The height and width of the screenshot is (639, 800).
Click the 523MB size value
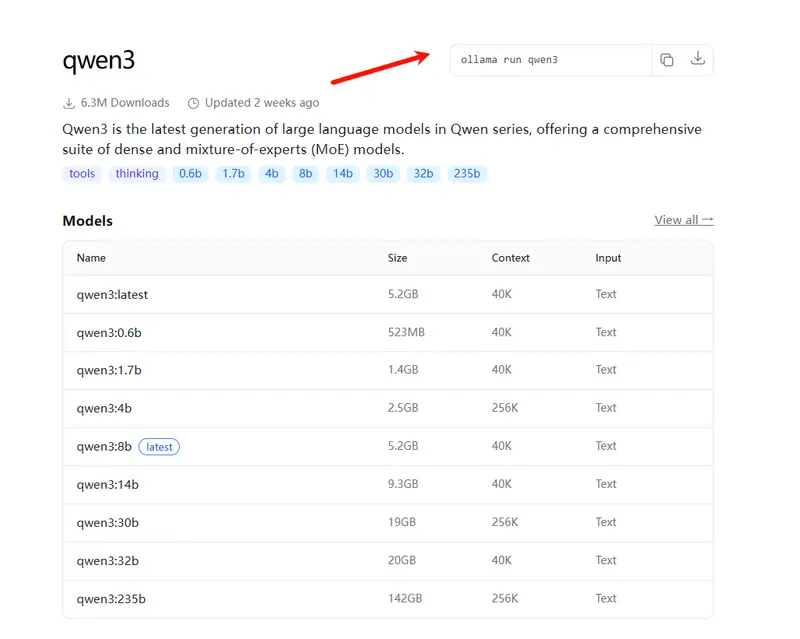coord(406,332)
